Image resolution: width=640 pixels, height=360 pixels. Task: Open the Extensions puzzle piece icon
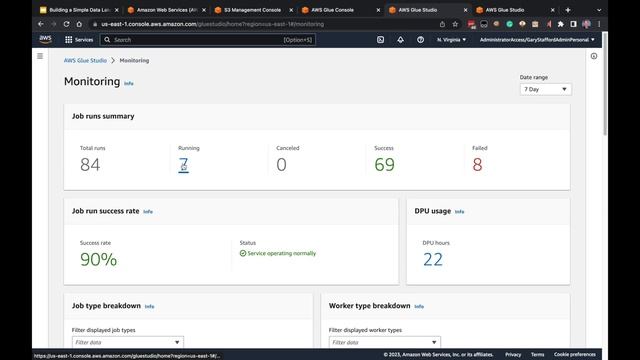pyautogui.click(x=561, y=24)
